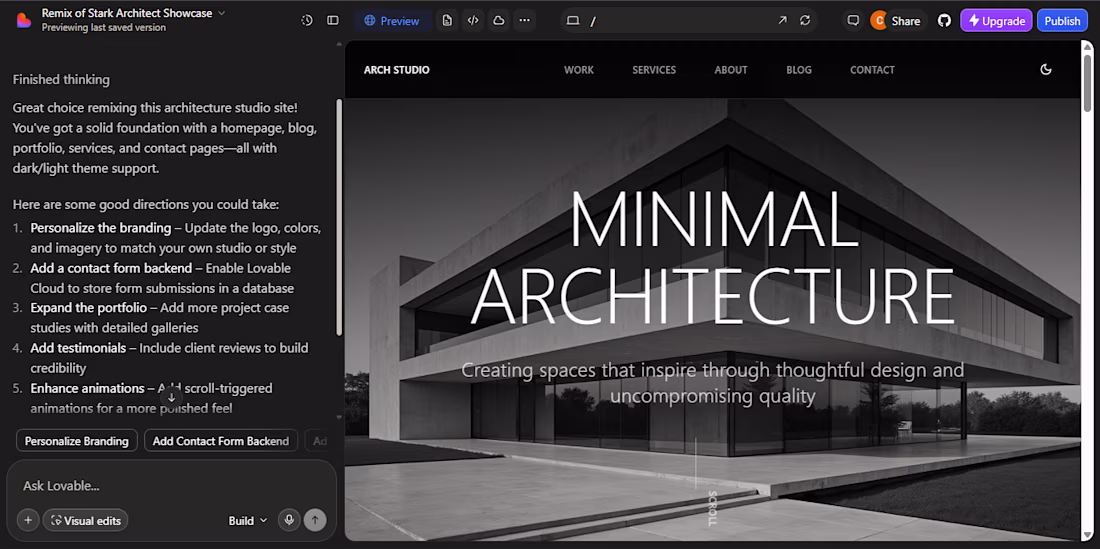Click the Personalize Branding suggestion chip

[x=76, y=441]
